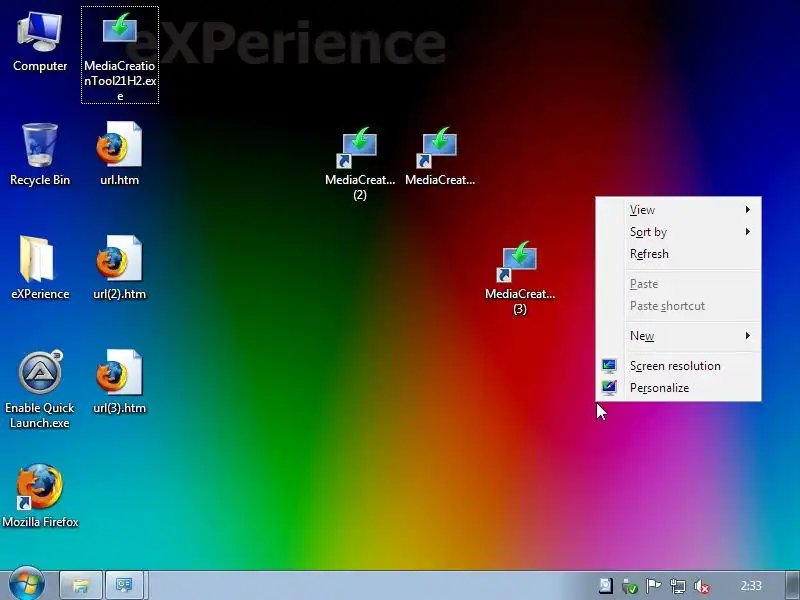Click the second pinned taskbar button
The height and width of the screenshot is (600, 800).
[x=124, y=585]
